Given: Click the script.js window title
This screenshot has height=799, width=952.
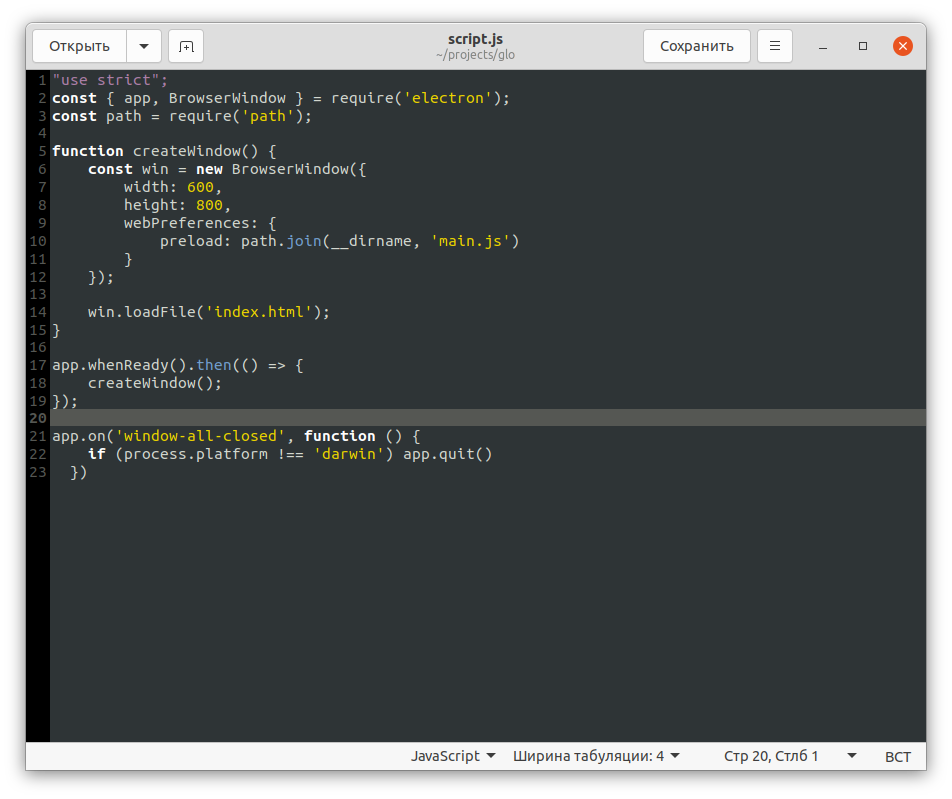Looking at the screenshot, I should click(x=475, y=39).
